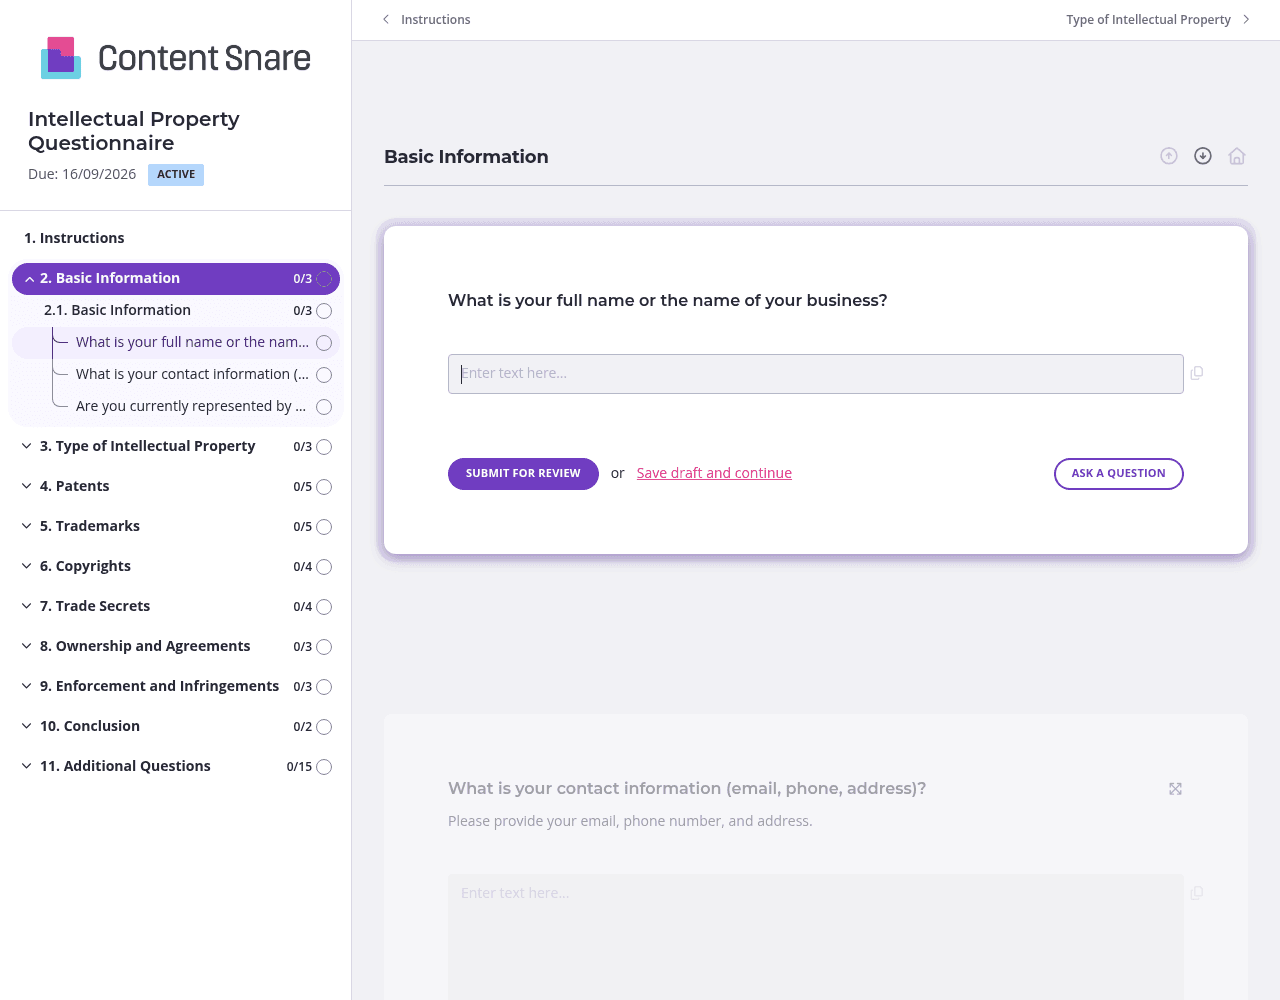This screenshot has width=1280, height=1000.
Task: Toggle status circle for contact information question
Action: pos(324,375)
